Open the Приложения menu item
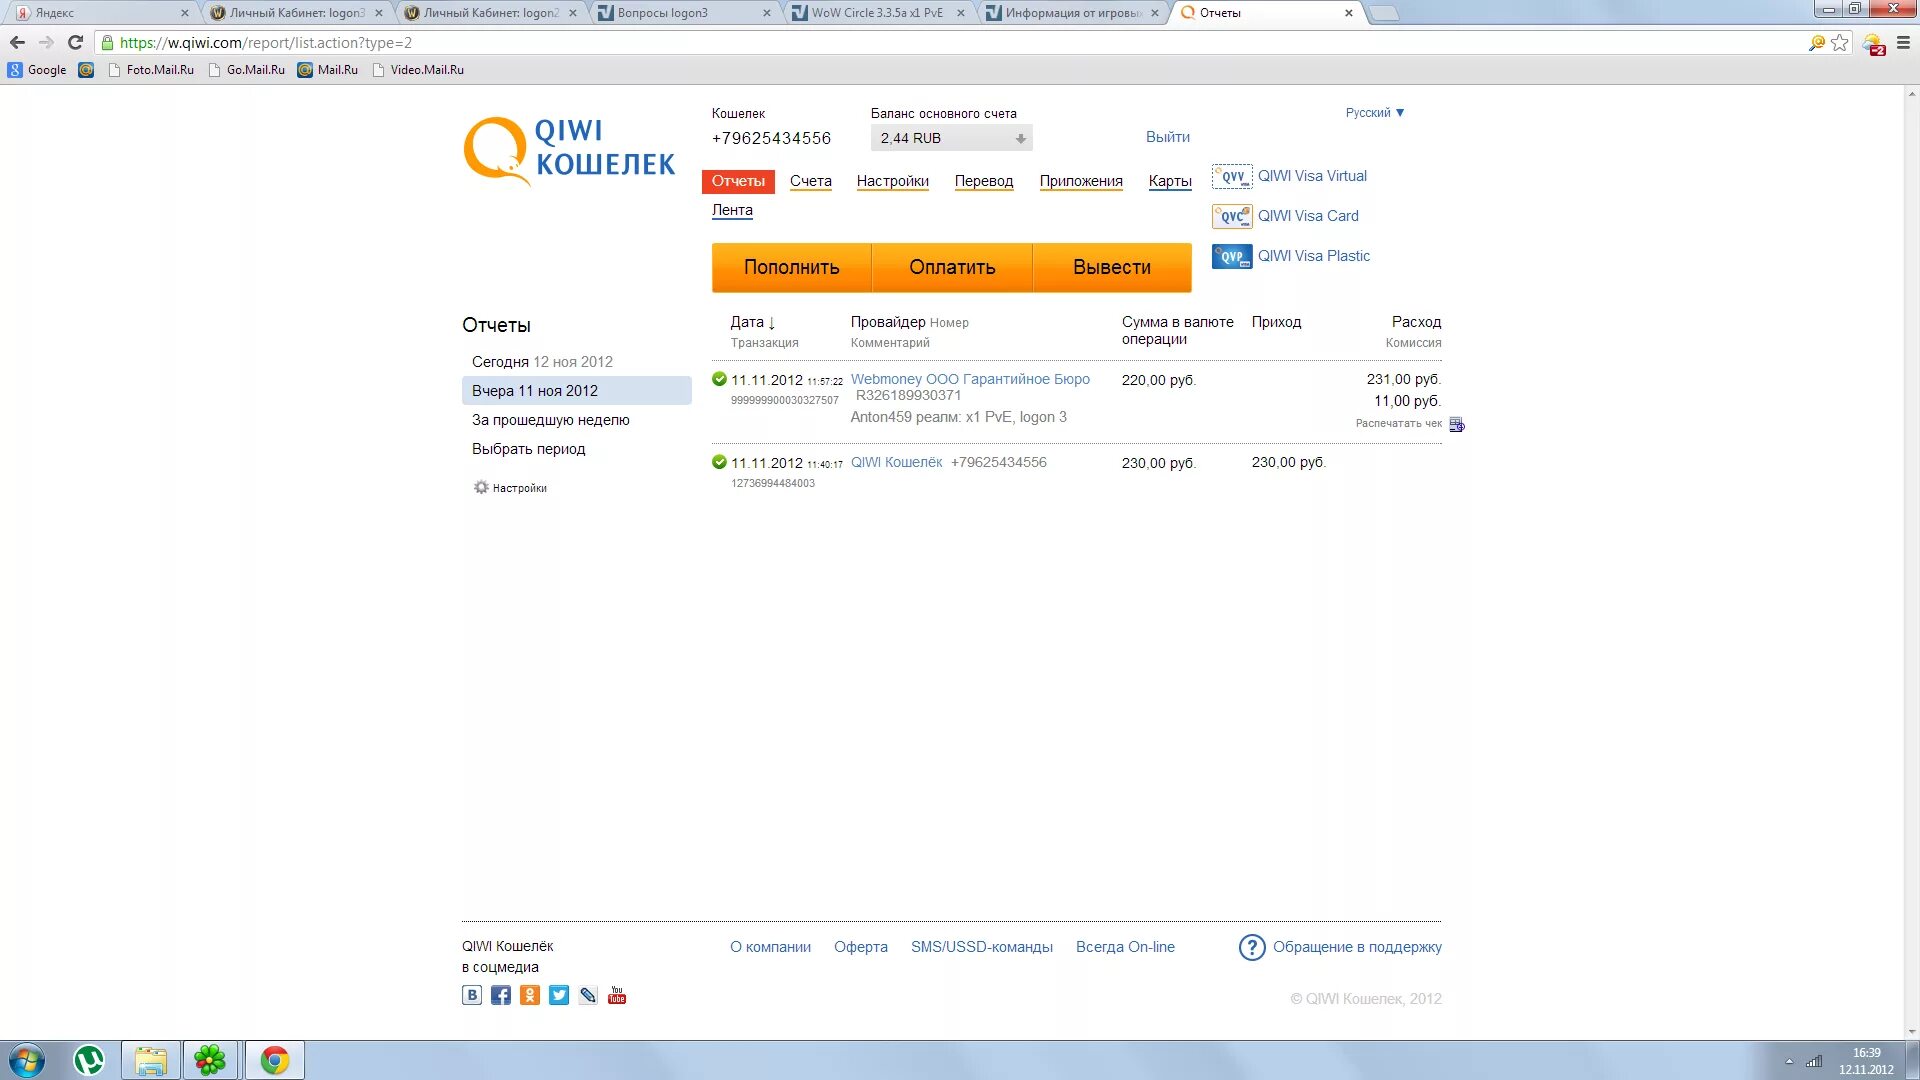 (x=1080, y=181)
